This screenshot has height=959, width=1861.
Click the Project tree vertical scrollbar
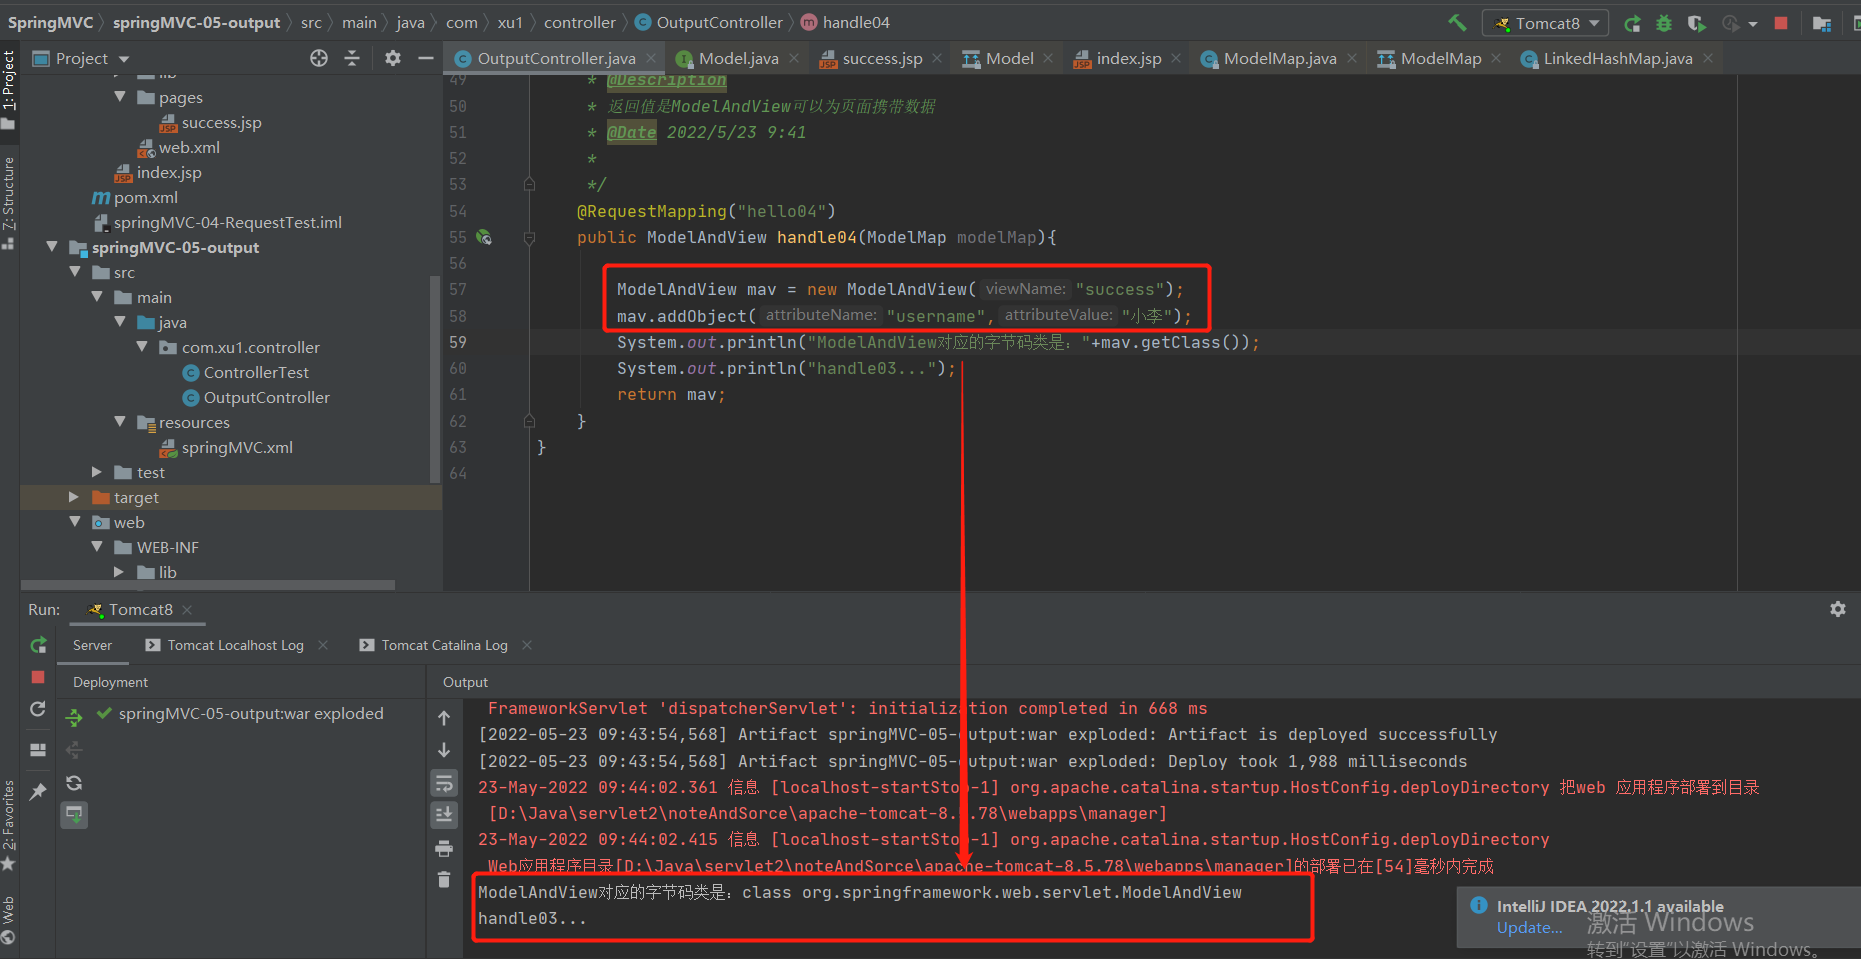[x=435, y=380]
